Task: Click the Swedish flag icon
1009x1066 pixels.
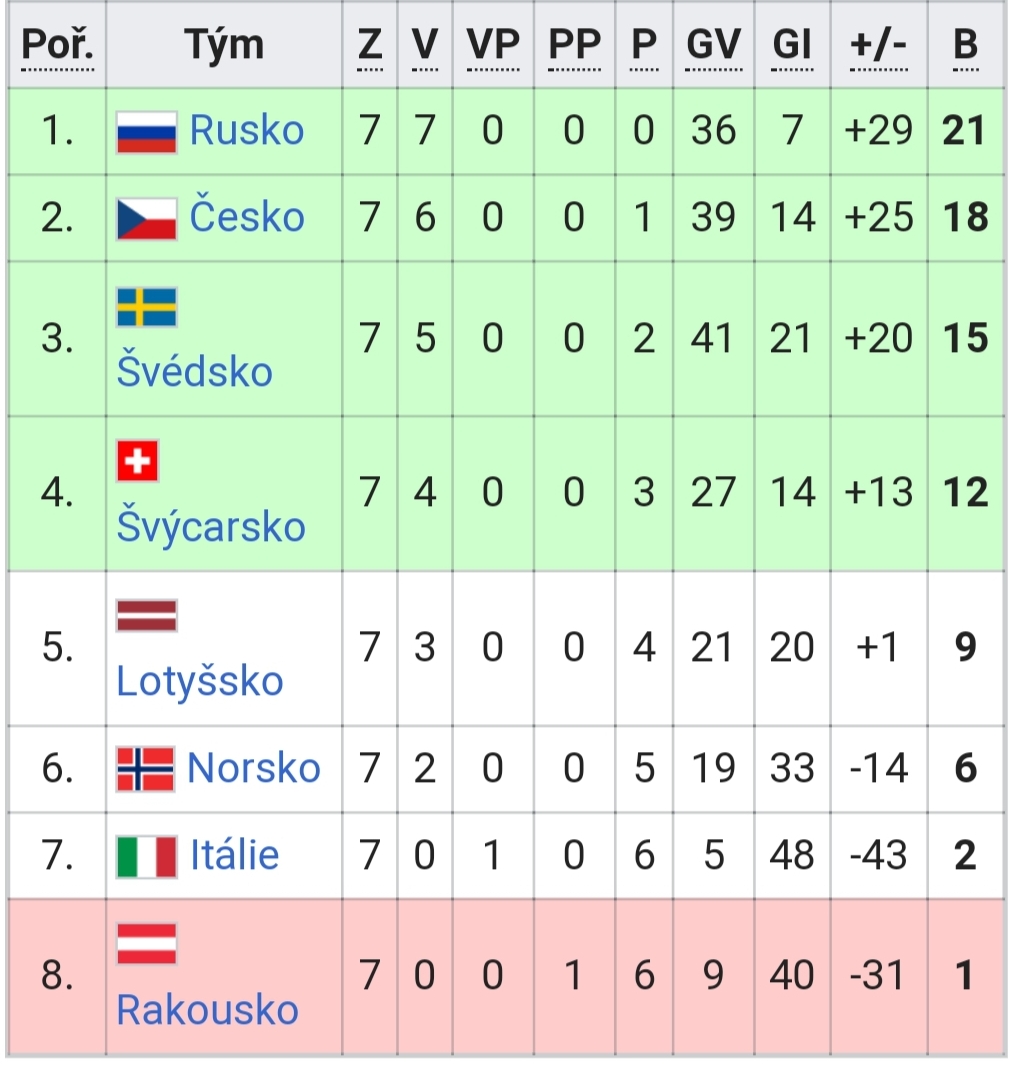Action: (x=146, y=307)
